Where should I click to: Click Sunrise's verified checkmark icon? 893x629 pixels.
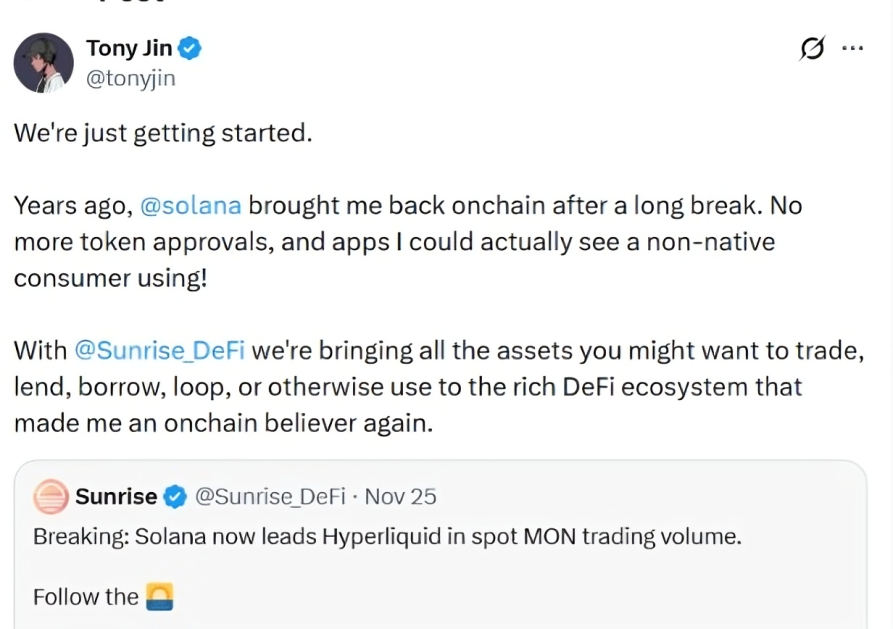[x=174, y=496]
